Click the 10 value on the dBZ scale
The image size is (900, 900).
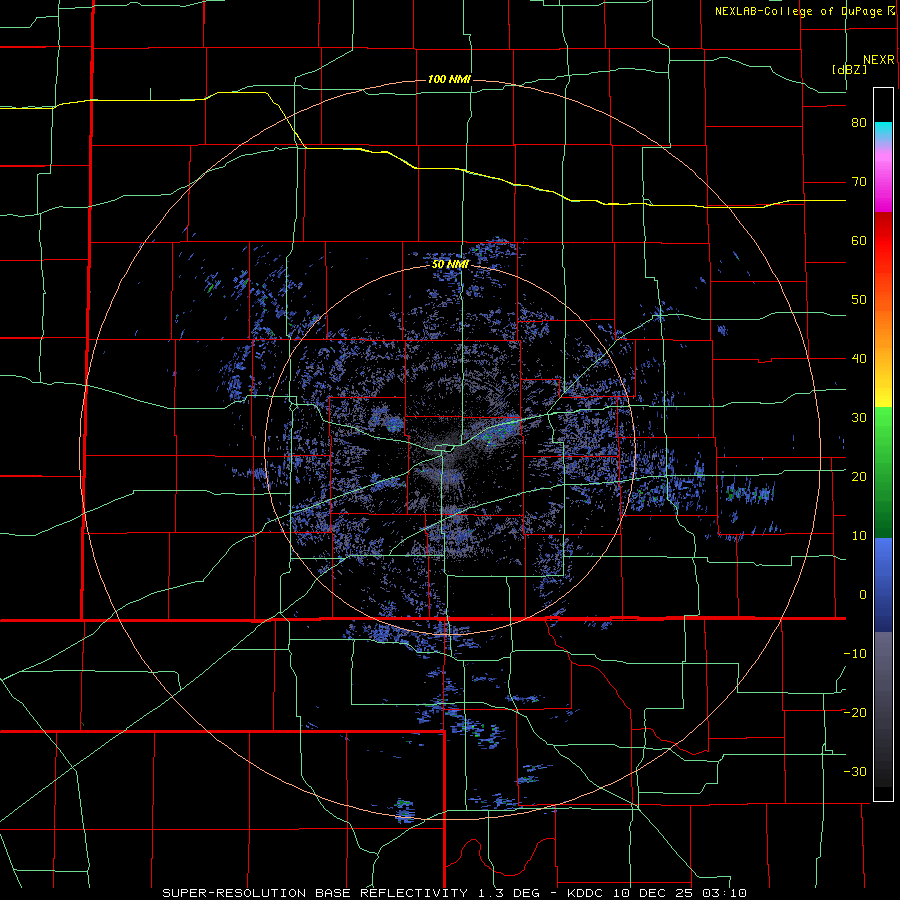pyautogui.click(x=859, y=536)
